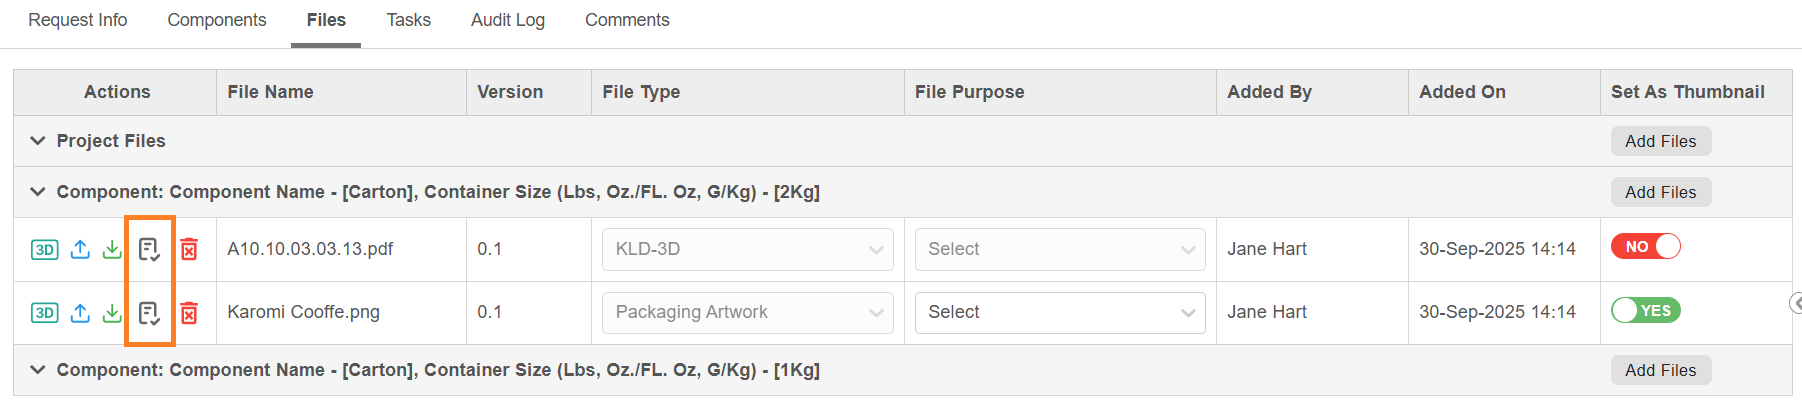Click the File Name column header
This screenshot has height=411, width=1802.
click(271, 92)
